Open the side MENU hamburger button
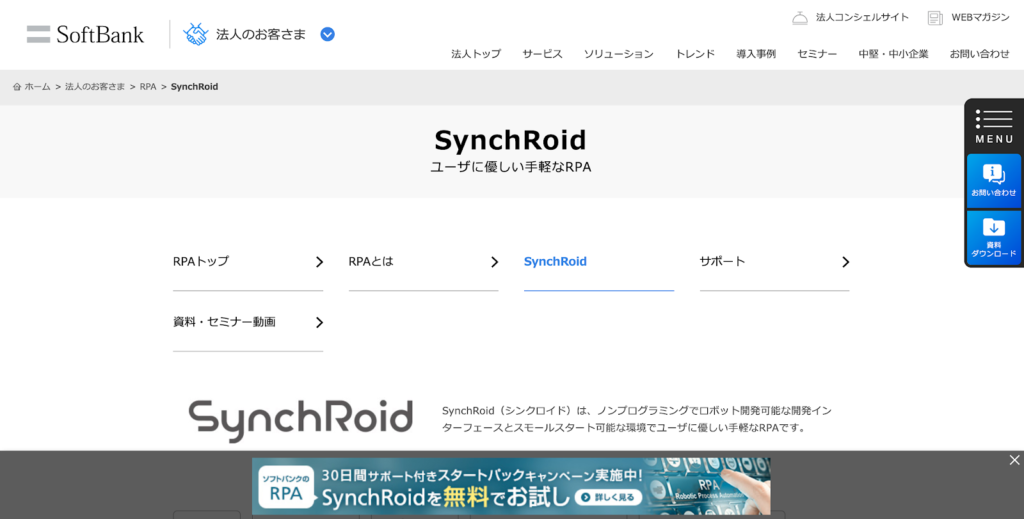1024x519 pixels. click(994, 126)
